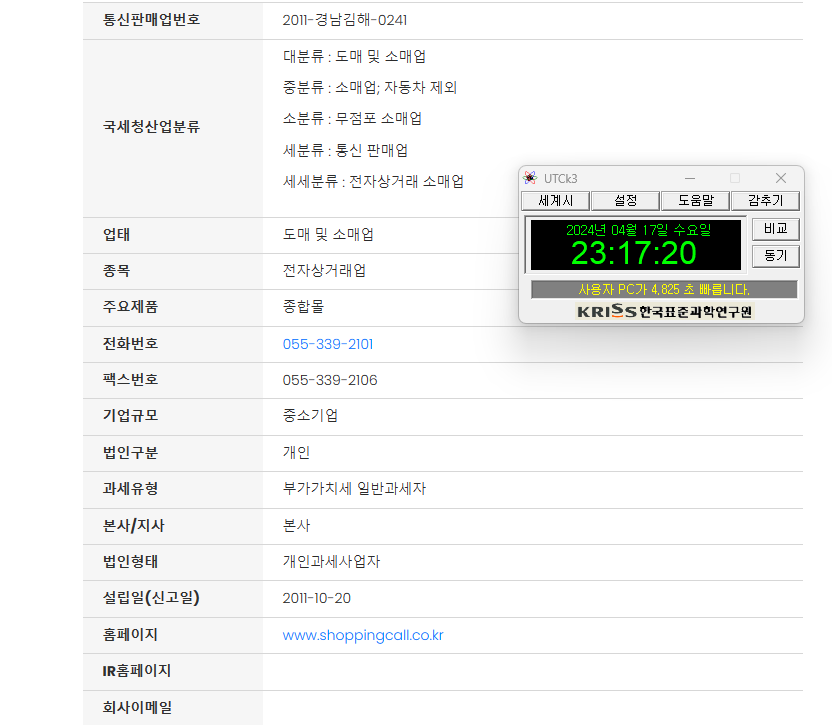This screenshot has height=725, width=832.
Task: Open the phone number link 055-339-2101
Action: [x=328, y=344]
